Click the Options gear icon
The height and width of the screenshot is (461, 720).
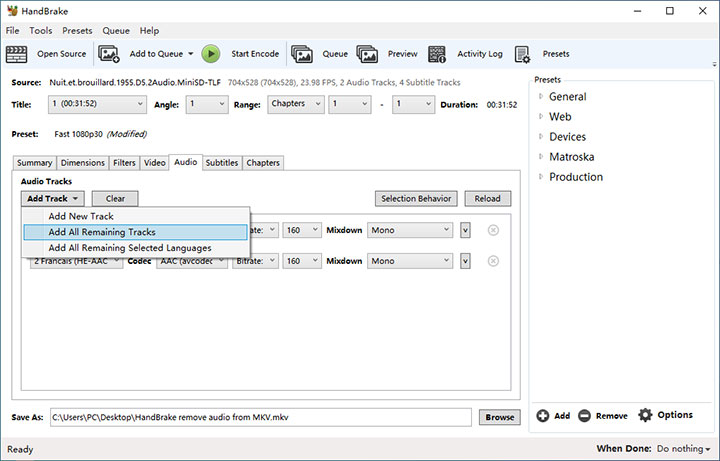[645, 415]
